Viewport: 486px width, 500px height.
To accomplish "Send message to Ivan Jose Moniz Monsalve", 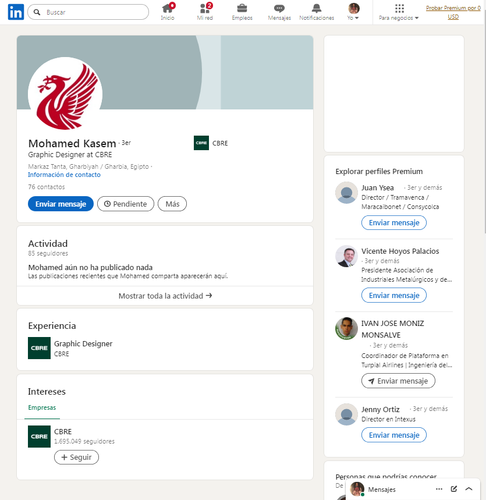I will pos(398,381).
